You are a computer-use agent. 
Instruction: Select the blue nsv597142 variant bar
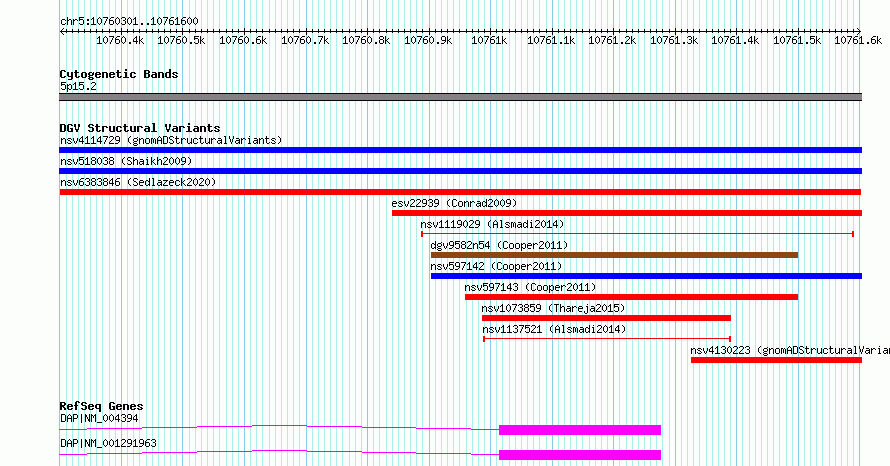(x=646, y=276)
